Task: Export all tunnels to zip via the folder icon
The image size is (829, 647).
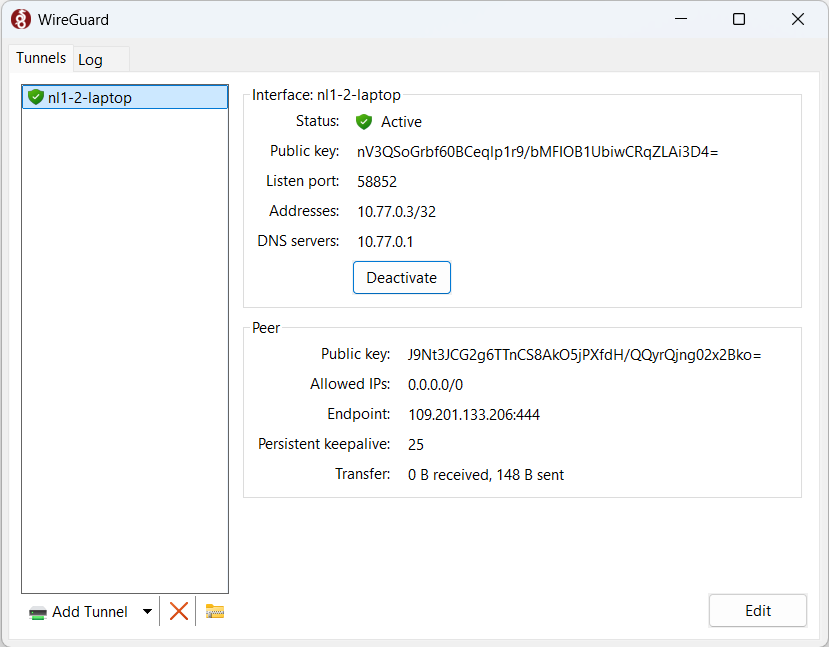Action: click(215, 611)
